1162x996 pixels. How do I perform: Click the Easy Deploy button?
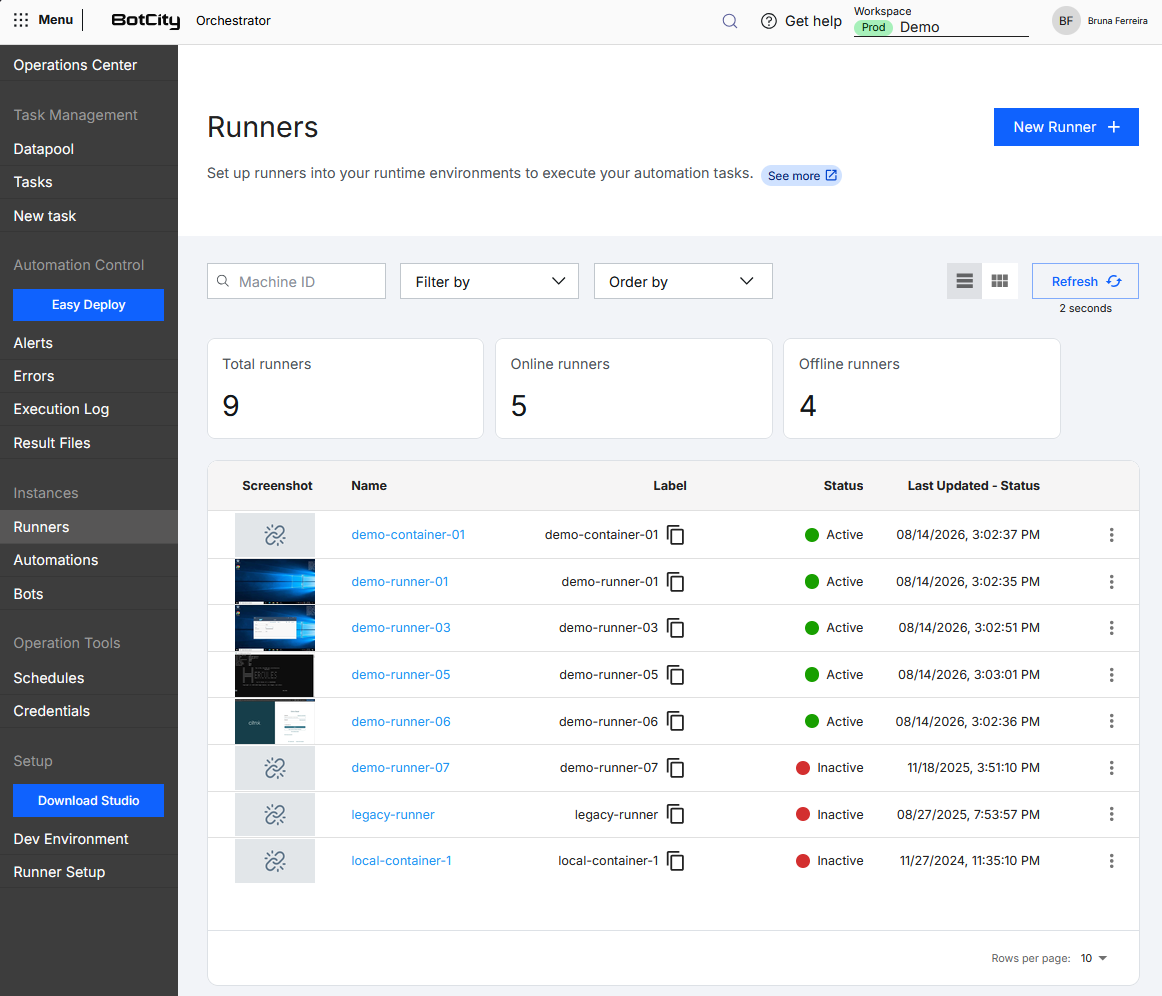click(88, 305)
